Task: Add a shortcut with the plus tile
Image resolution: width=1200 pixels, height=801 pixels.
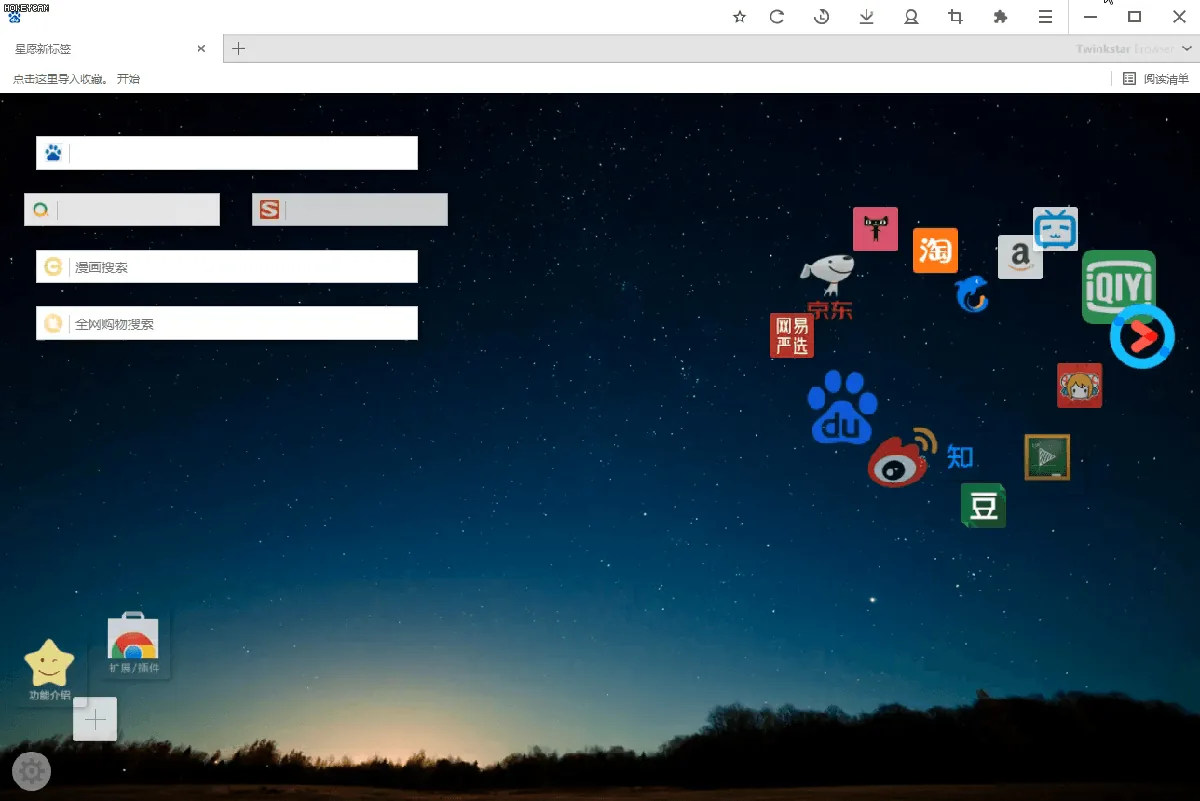Action: (95, 719)
